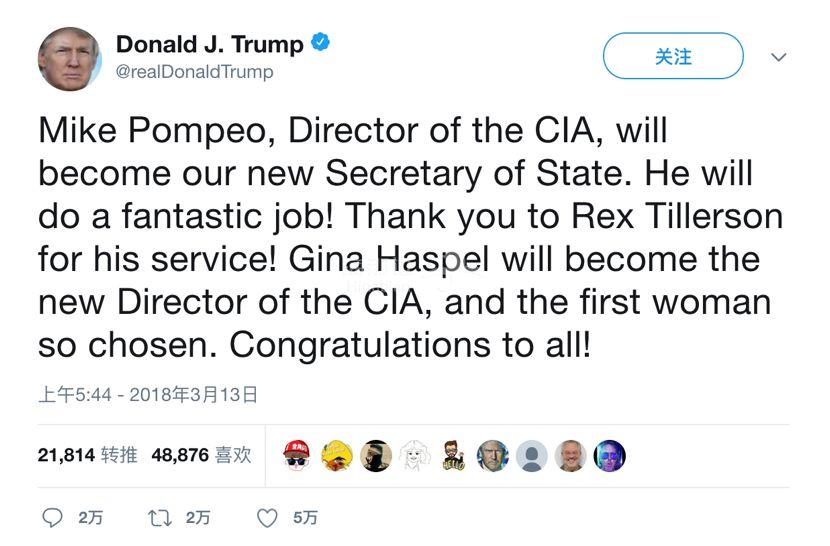
Task: Open the red-cap cartoon avatar liker
Action: [297, 456]
